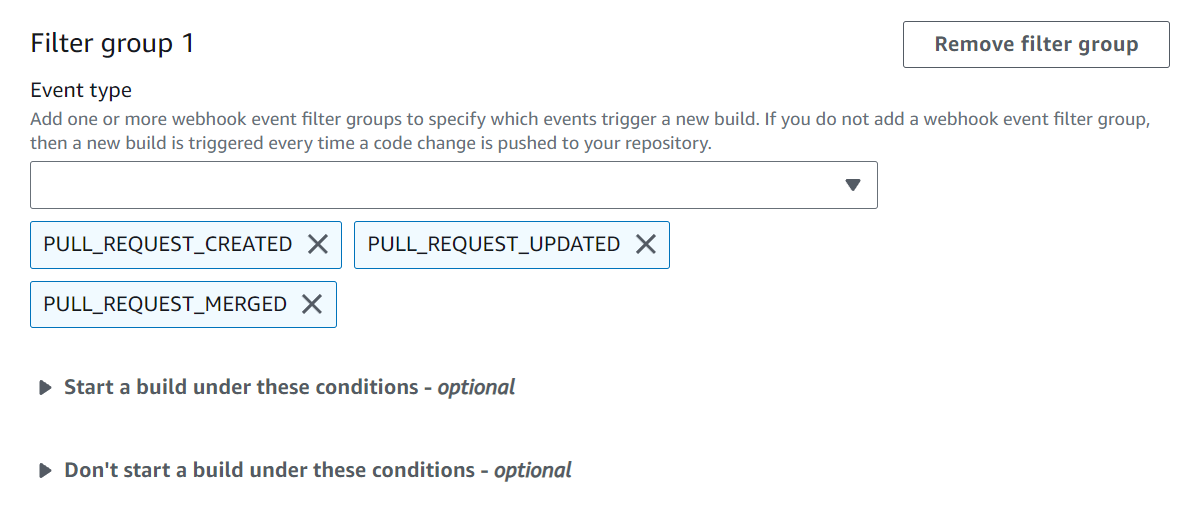Expand the 'Start a build' conditions triangle

45,388
